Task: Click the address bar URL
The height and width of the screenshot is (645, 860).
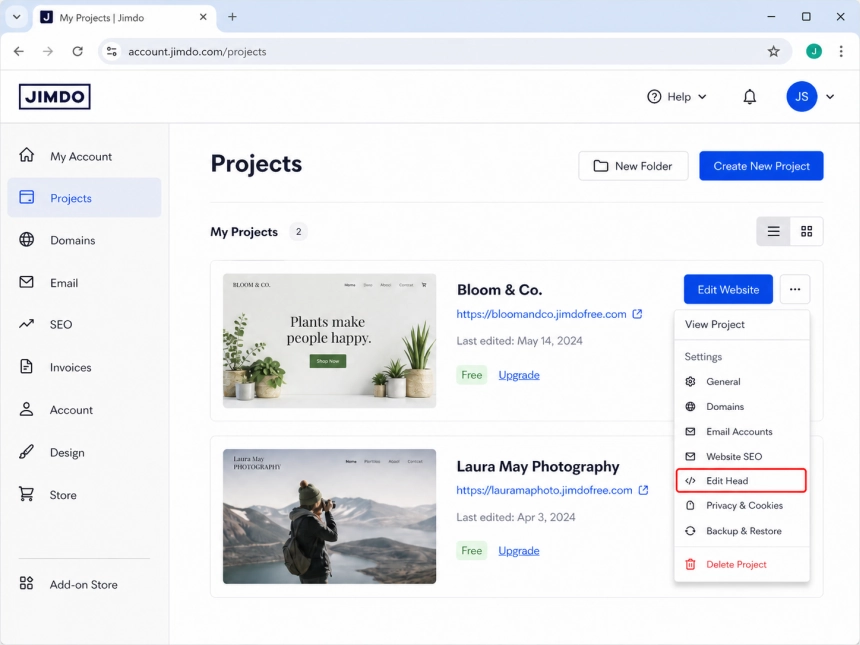Action: coord(197,52)
